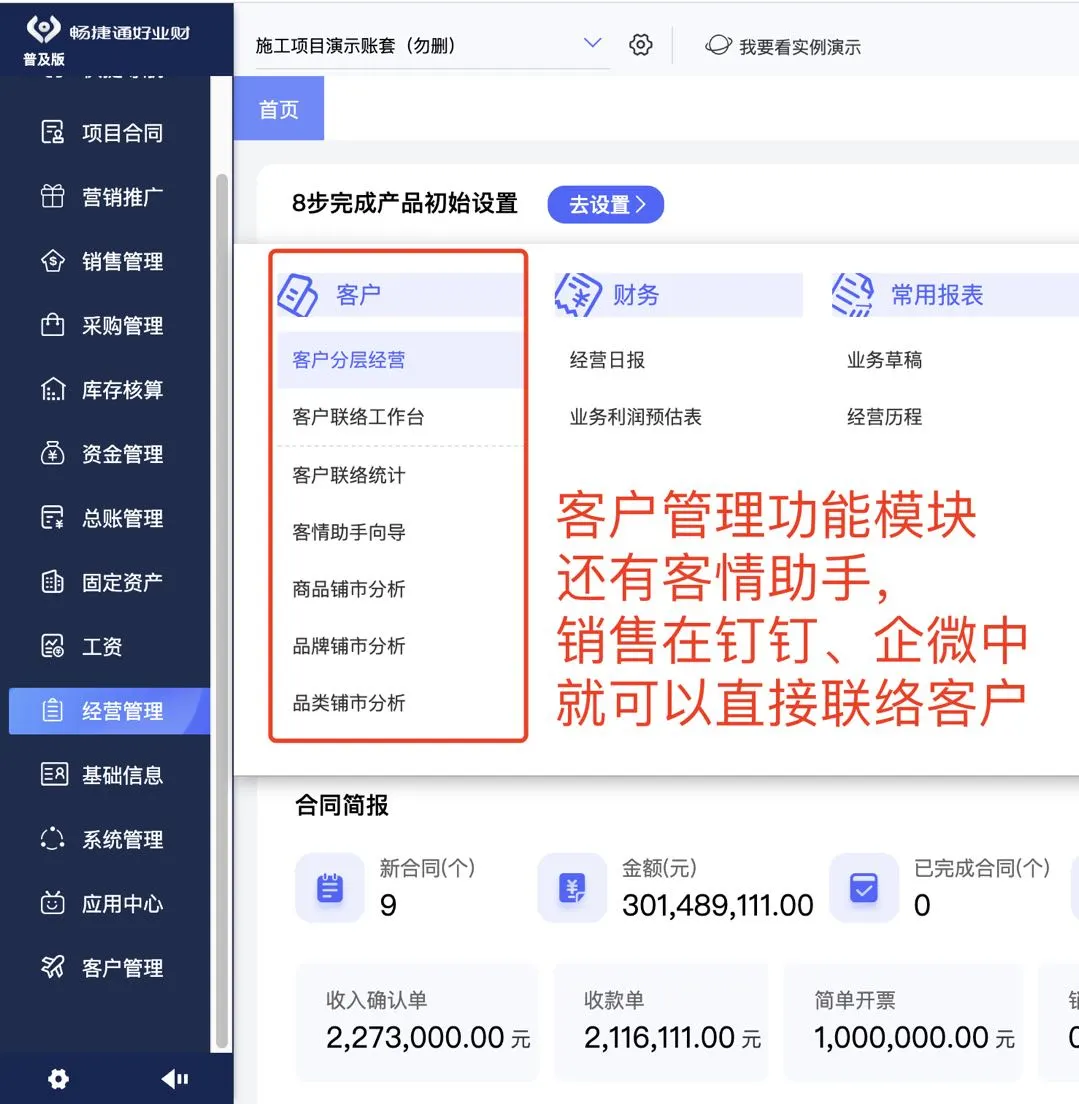Screen dimensions: 1079x1104
Task: Collapse the sidebar using the arrow at bottom
Action: [x=175, y=1079]
